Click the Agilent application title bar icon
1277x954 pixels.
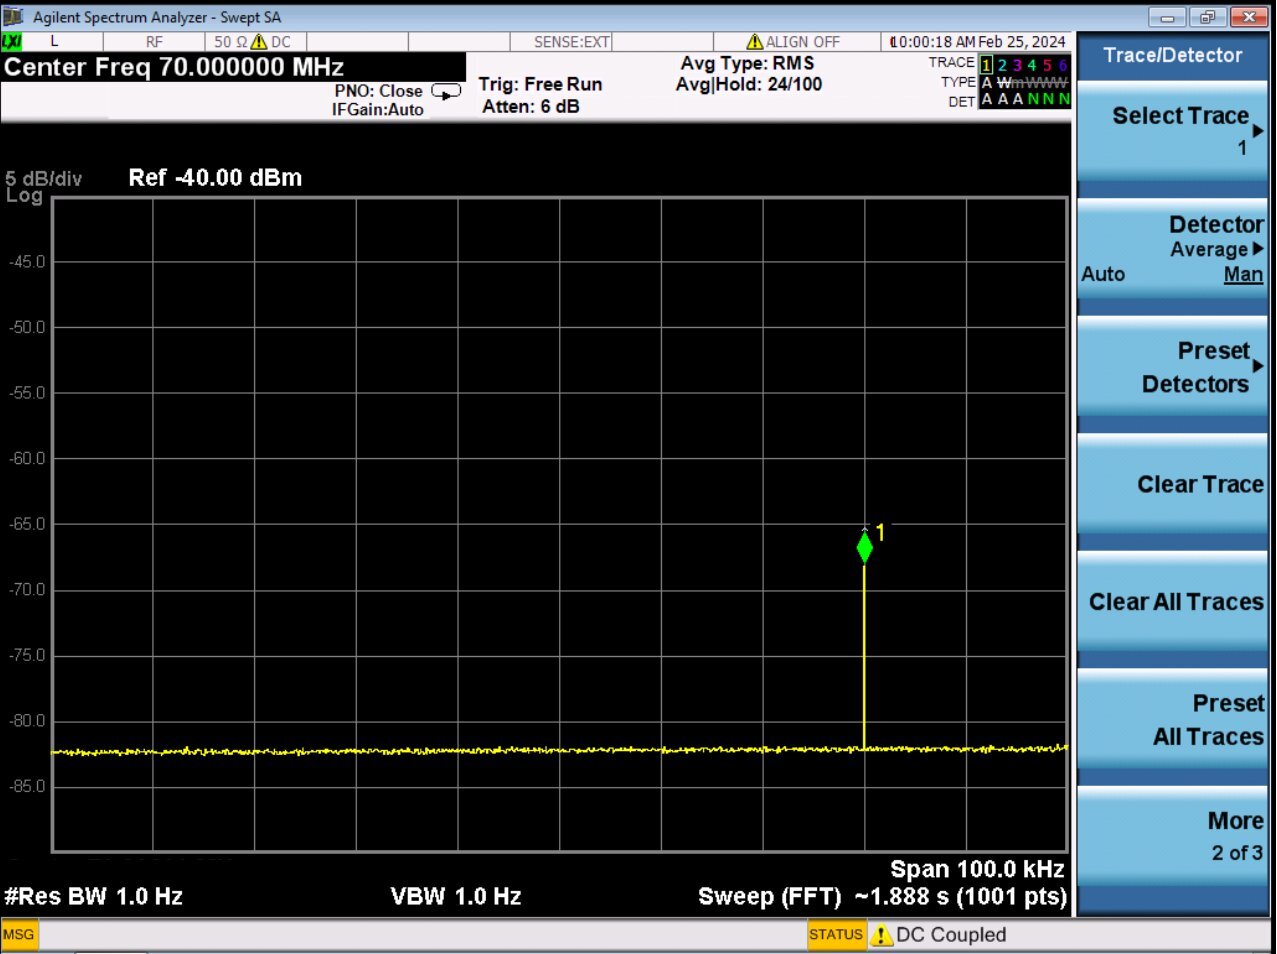[14, 17]
